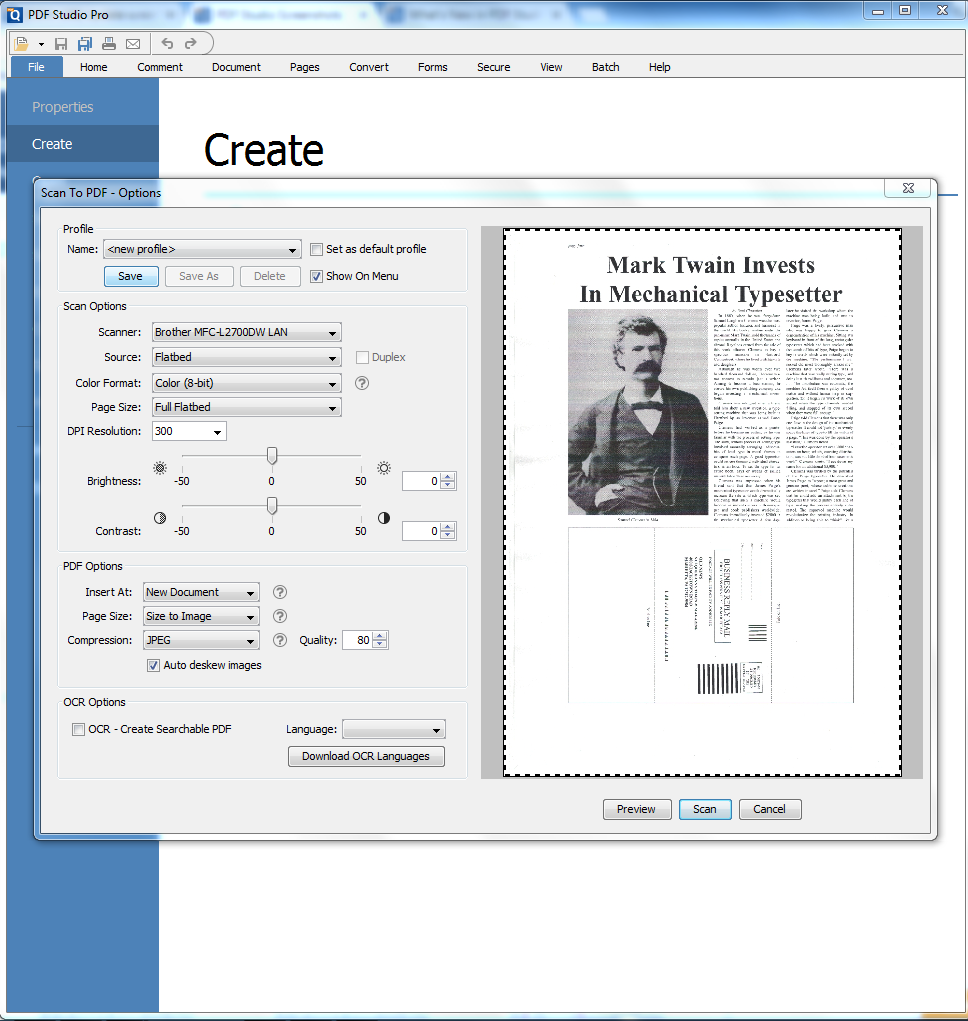Open the Help tab
968x1021 pixels.
tap(659, 67)
